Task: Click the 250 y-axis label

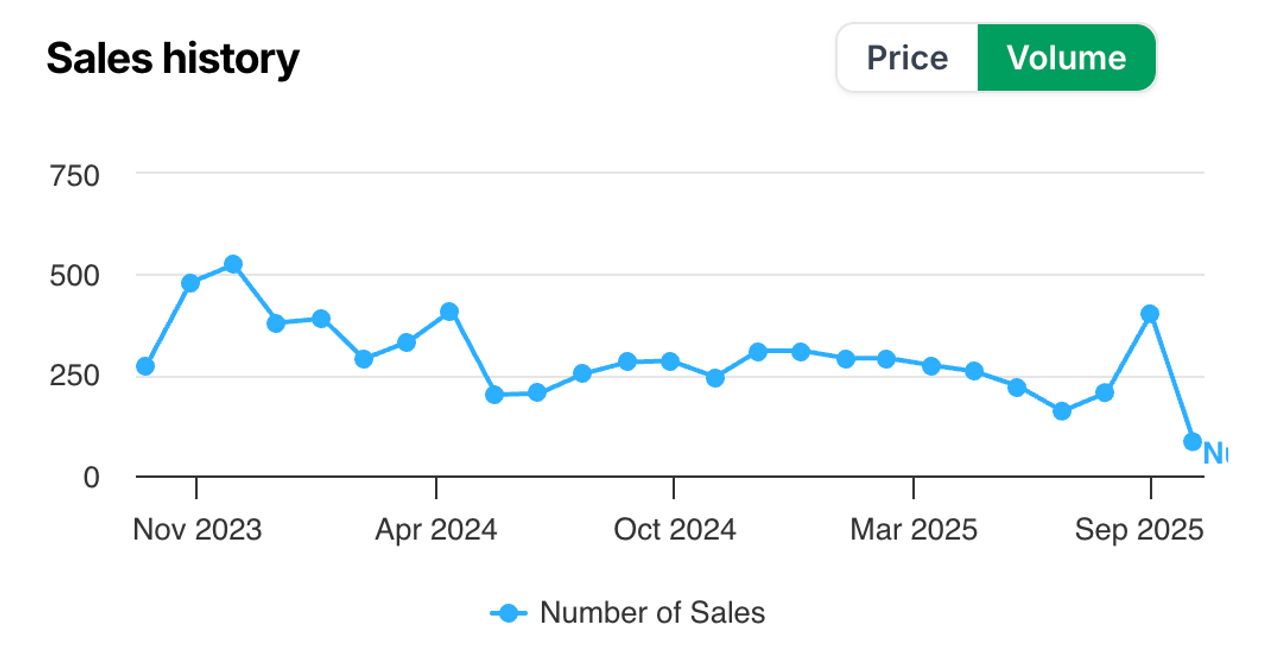Action: (75, 377)
